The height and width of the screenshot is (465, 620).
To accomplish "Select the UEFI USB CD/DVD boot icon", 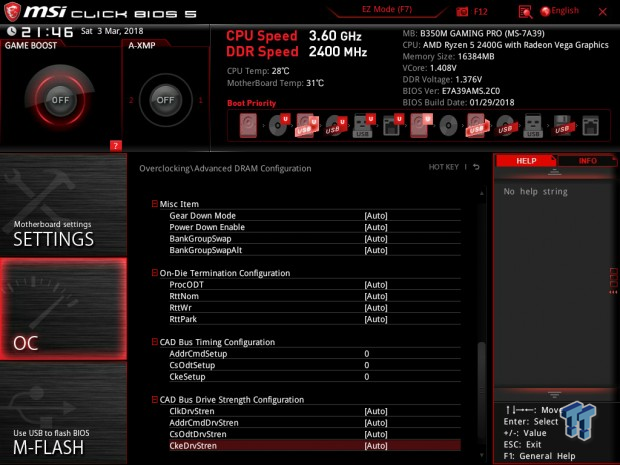I will 336,125.
